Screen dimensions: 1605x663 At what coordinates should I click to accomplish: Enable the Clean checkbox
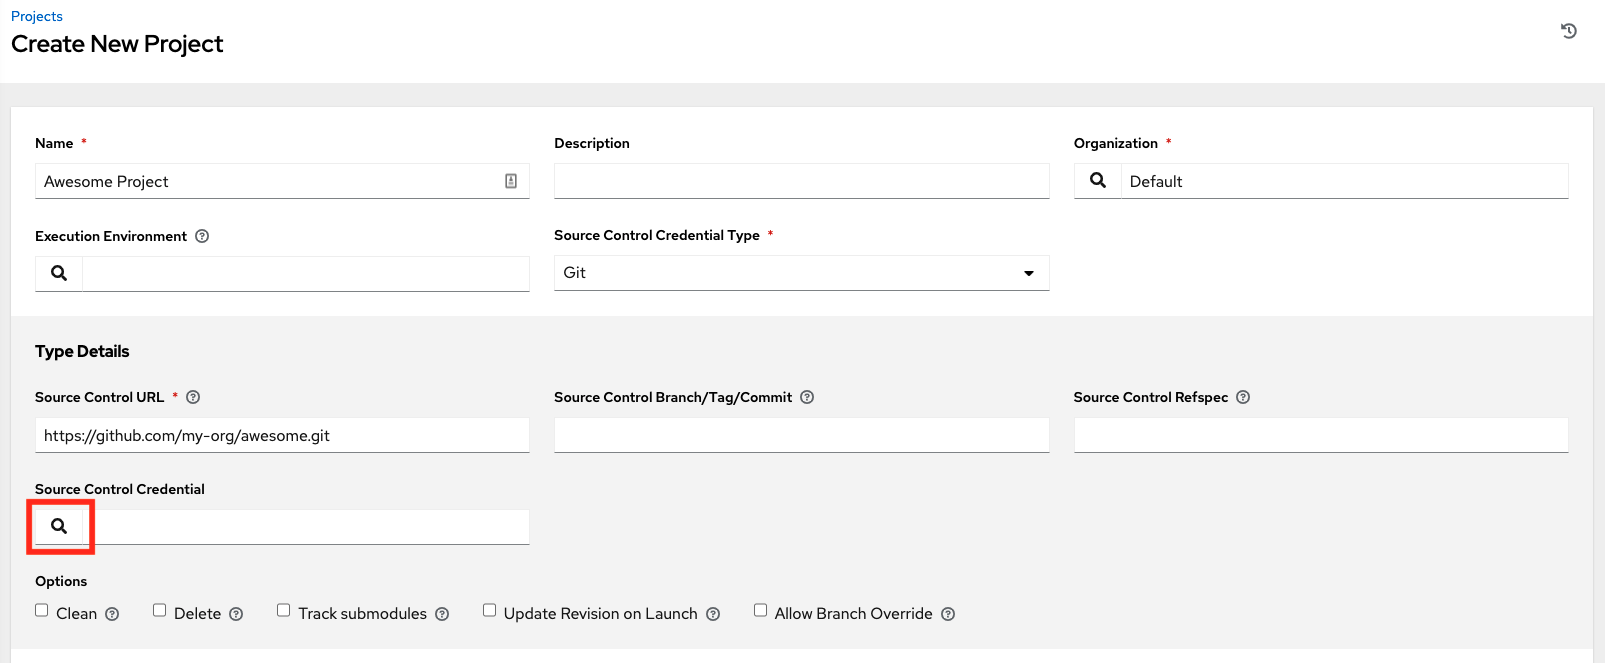(x=42, y=610)
